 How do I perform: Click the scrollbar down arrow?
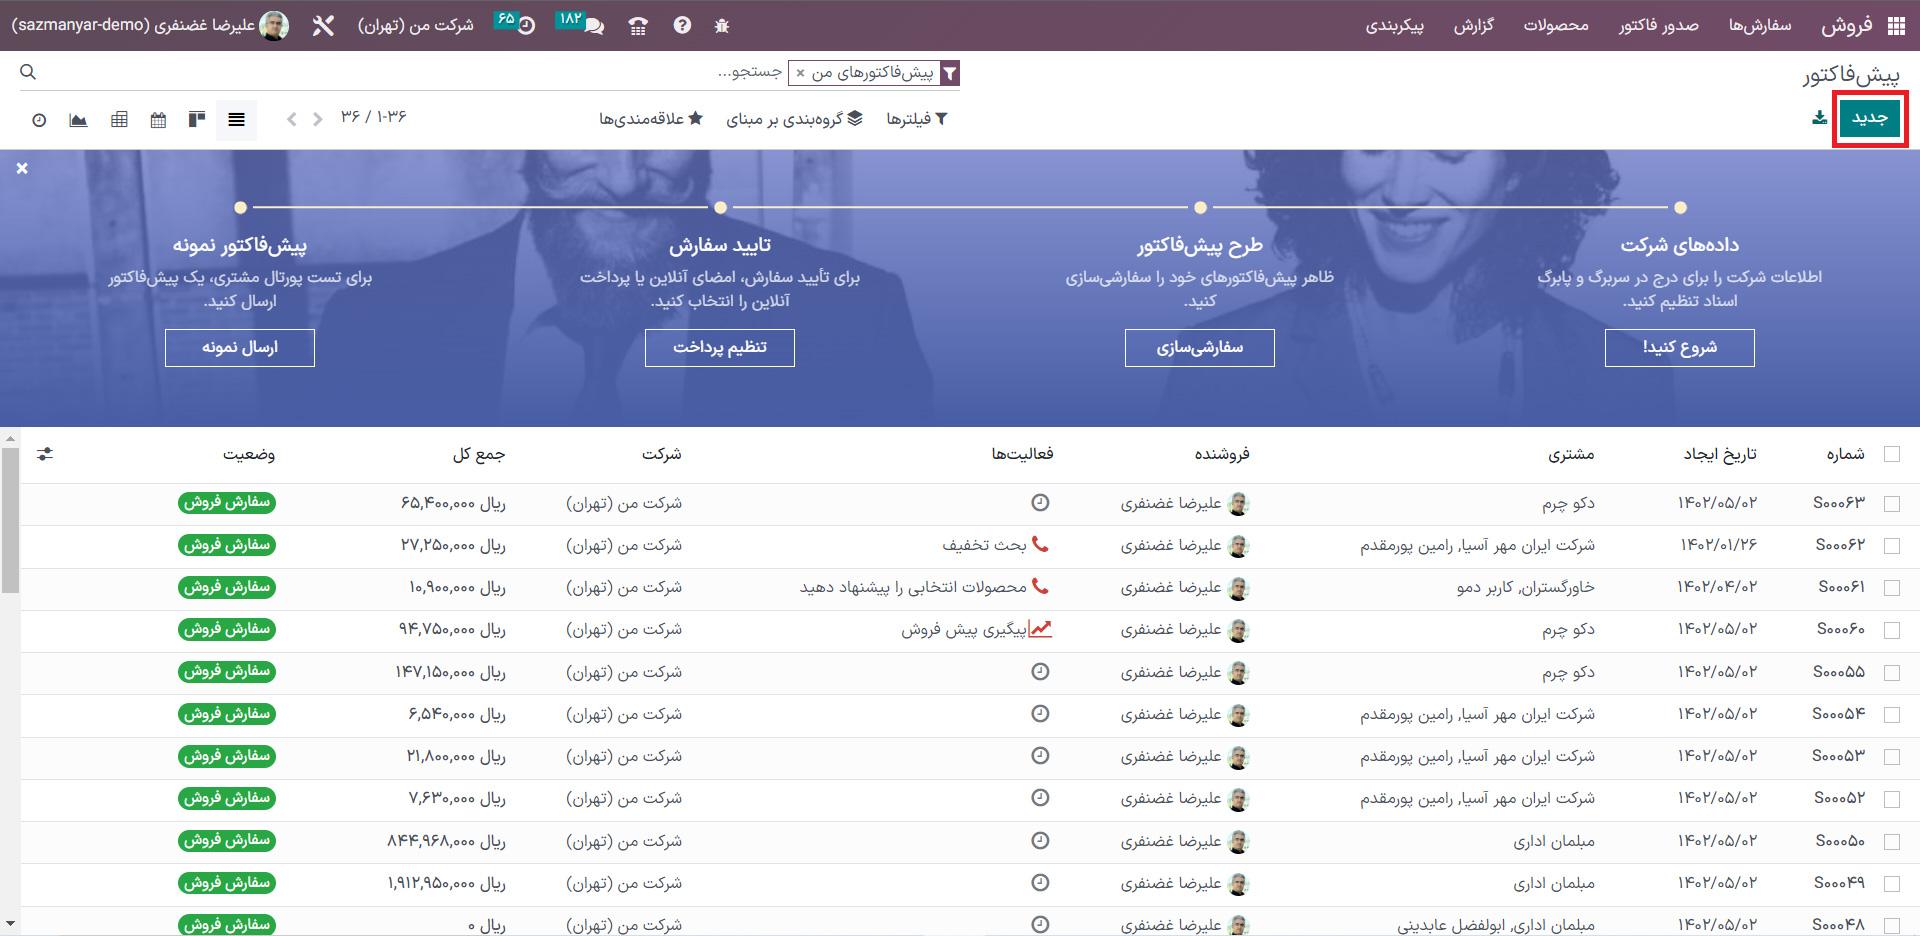pos(9,923)
